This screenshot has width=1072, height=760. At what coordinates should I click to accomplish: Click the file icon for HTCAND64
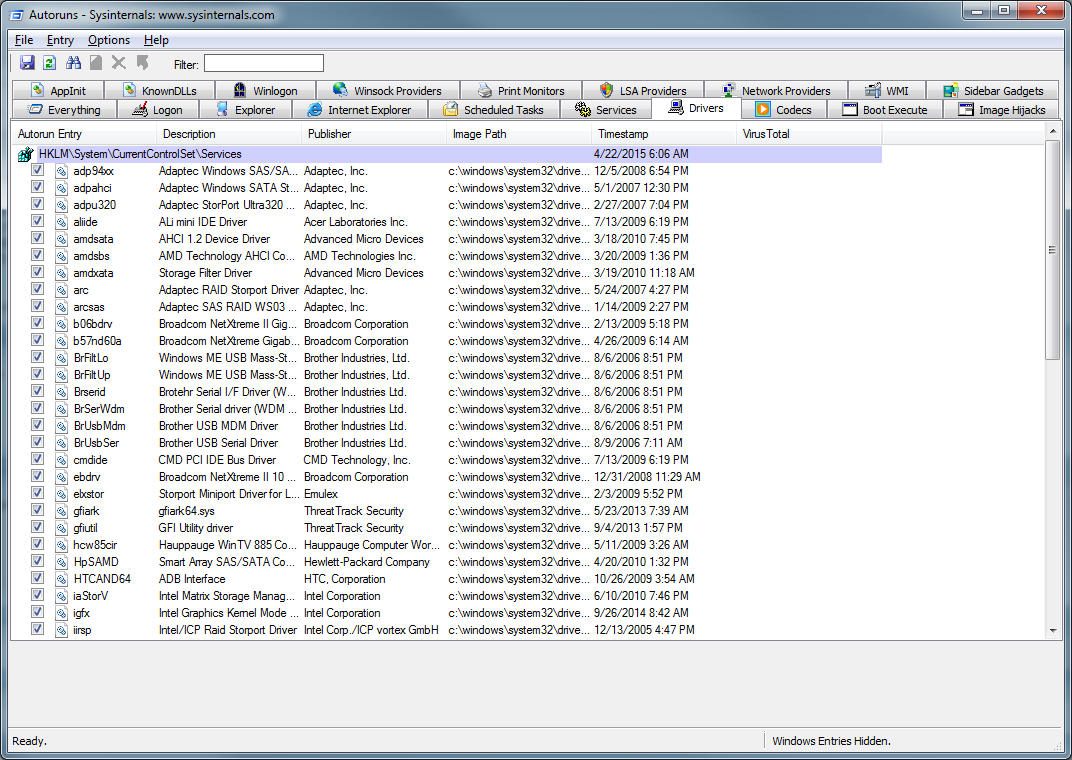[62, 579]
